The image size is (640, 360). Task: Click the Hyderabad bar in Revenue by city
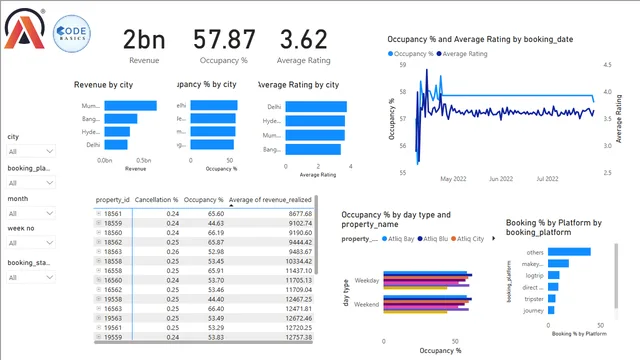tap(117, 131)
